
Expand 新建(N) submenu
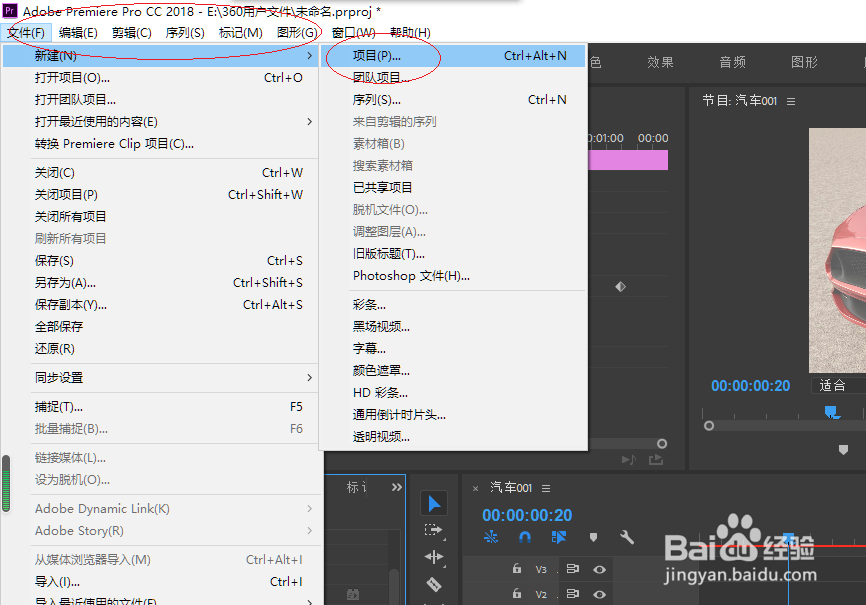pos(161,55)
